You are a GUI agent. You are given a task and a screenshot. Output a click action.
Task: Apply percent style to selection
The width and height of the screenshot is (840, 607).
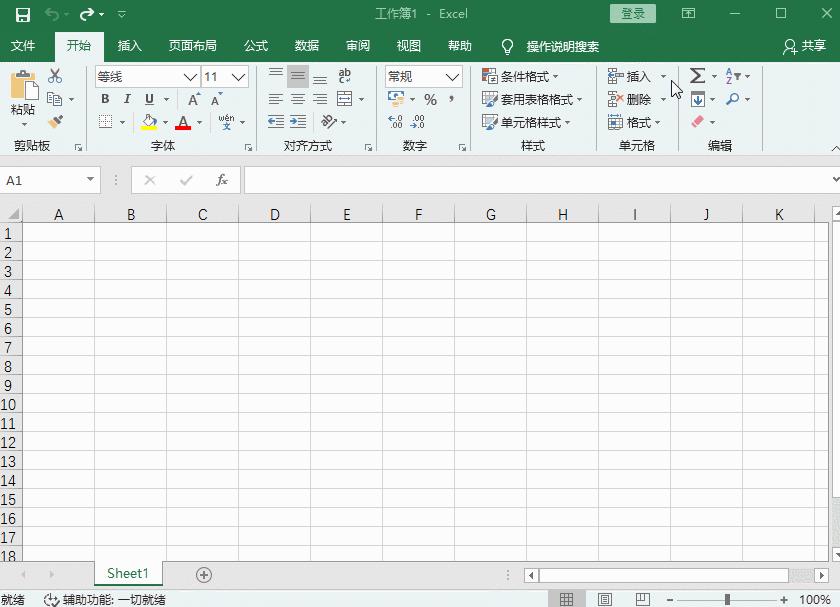[430, 99]
